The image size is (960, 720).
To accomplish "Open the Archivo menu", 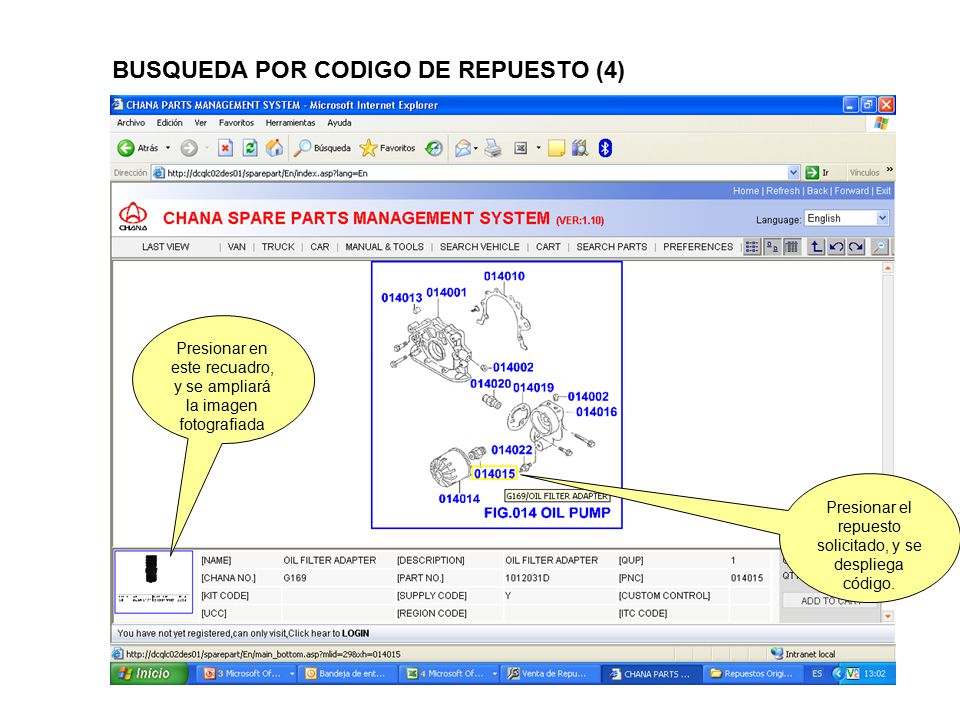I will 131,122.
